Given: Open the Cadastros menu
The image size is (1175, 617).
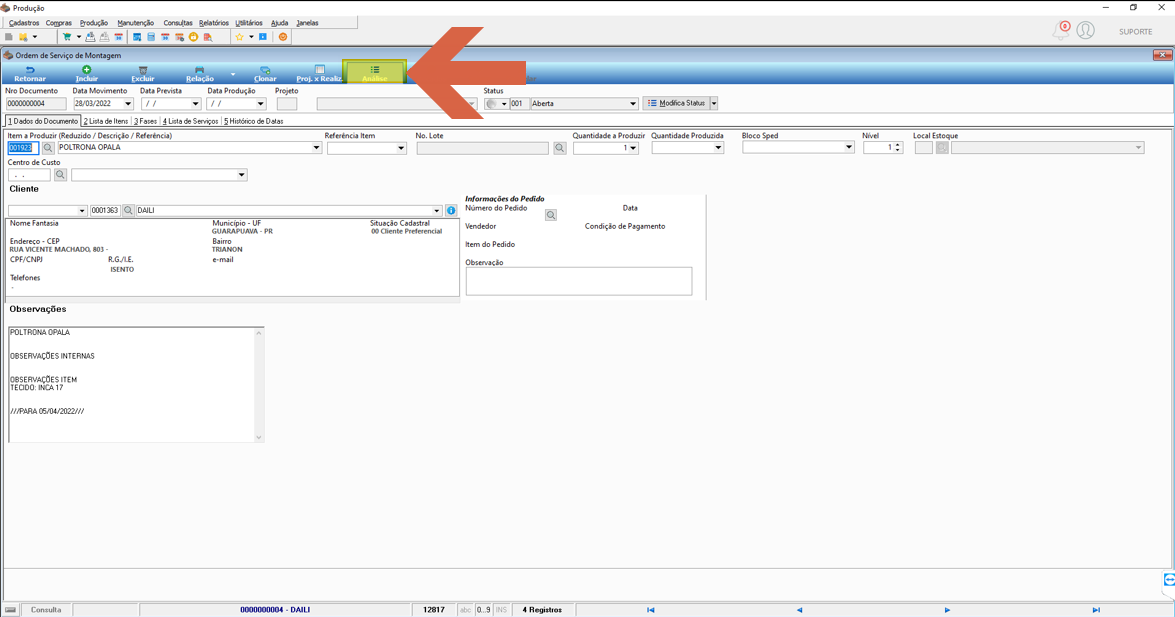Looking at the screenshot, I should 24,23.
